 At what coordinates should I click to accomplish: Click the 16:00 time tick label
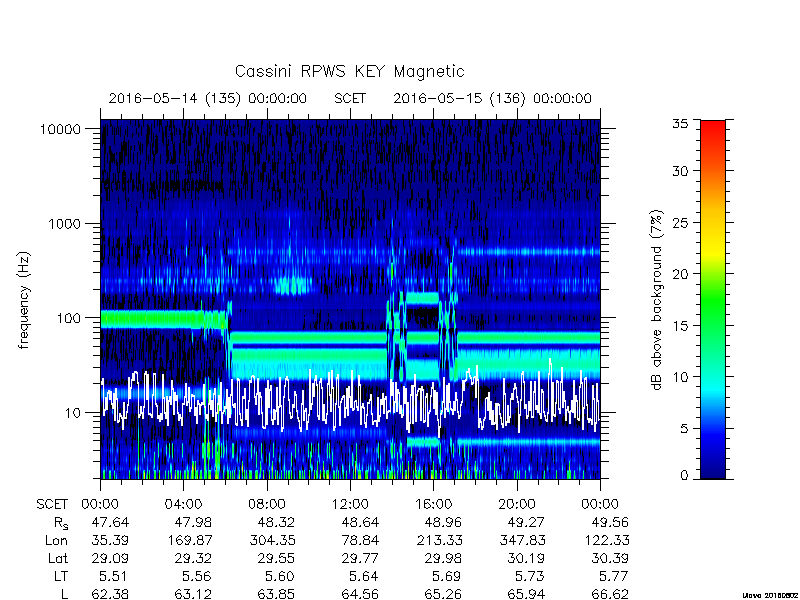pyautogui.click(x=433, y=505)
